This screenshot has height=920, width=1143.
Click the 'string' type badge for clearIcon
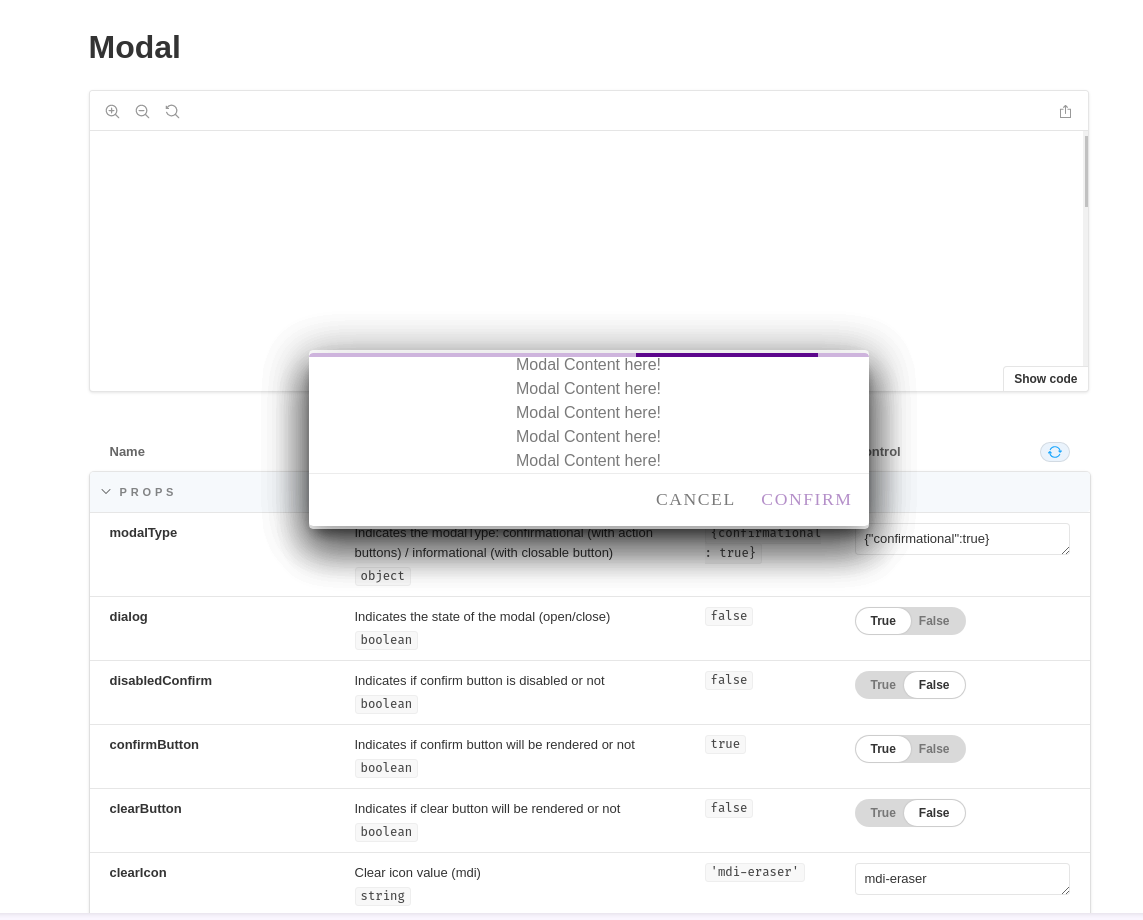[x=383, y=896]
